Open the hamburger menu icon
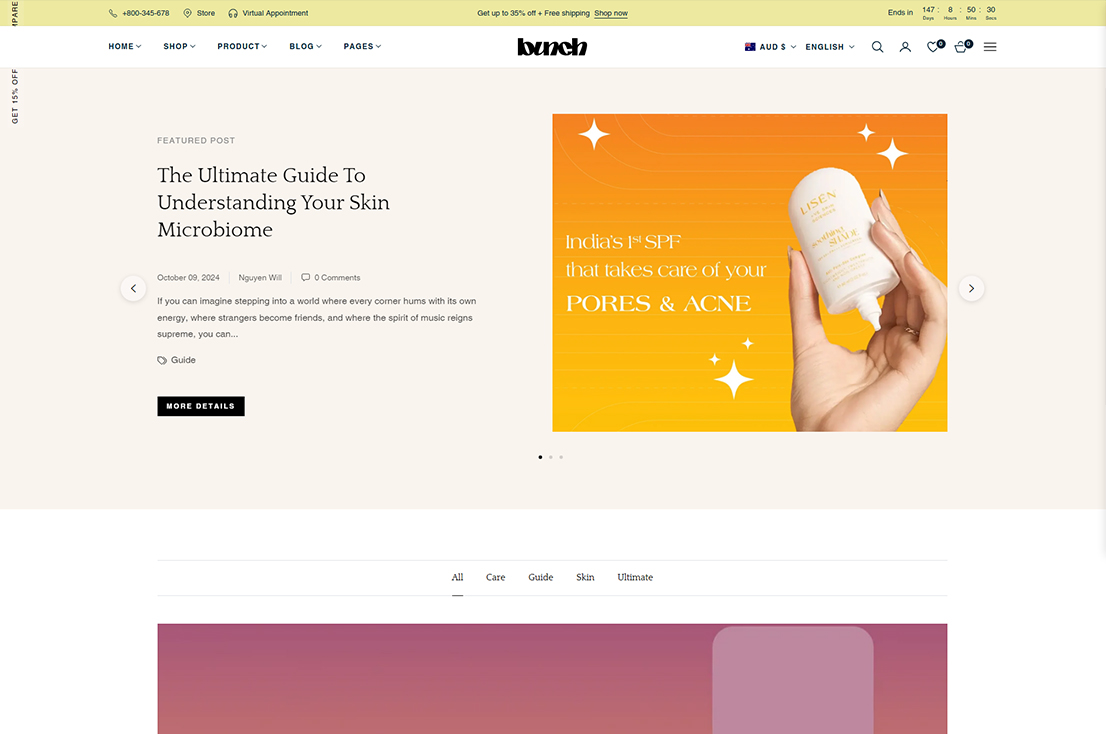Image resolution: width=1106 pixels, height=734 pixels. coord(990,47)
